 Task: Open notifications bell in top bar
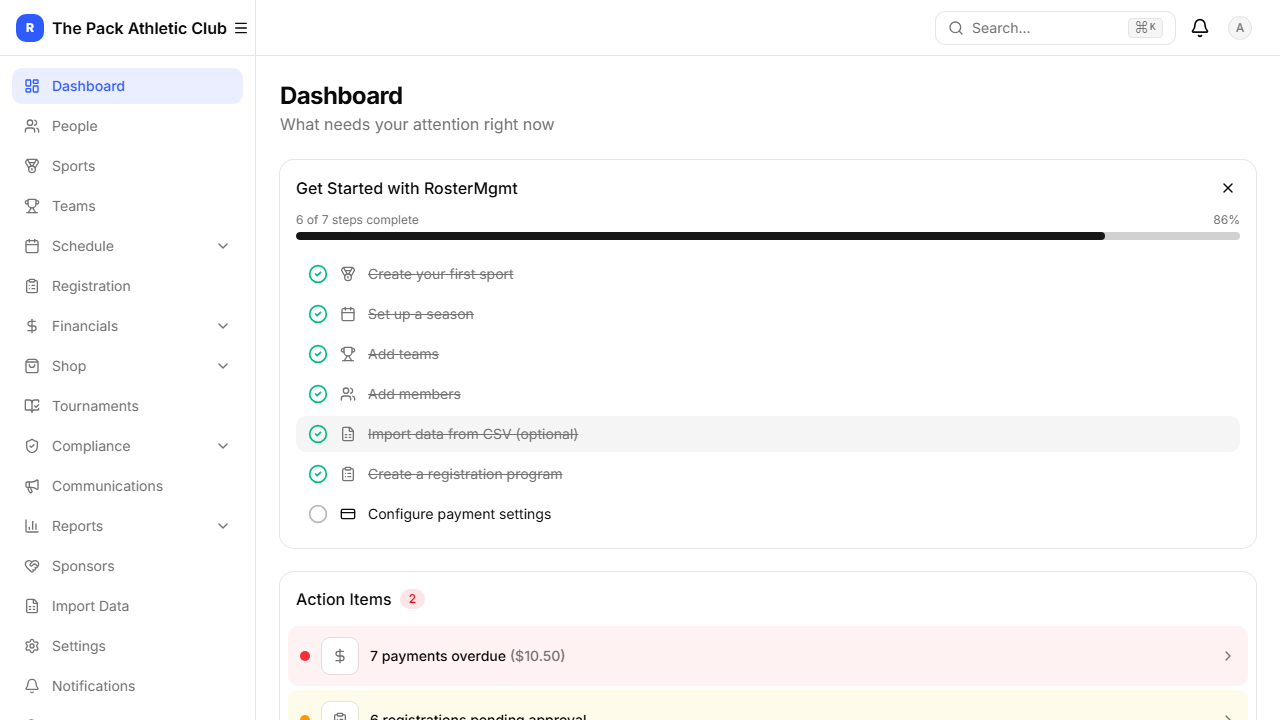click(1200, 28)
